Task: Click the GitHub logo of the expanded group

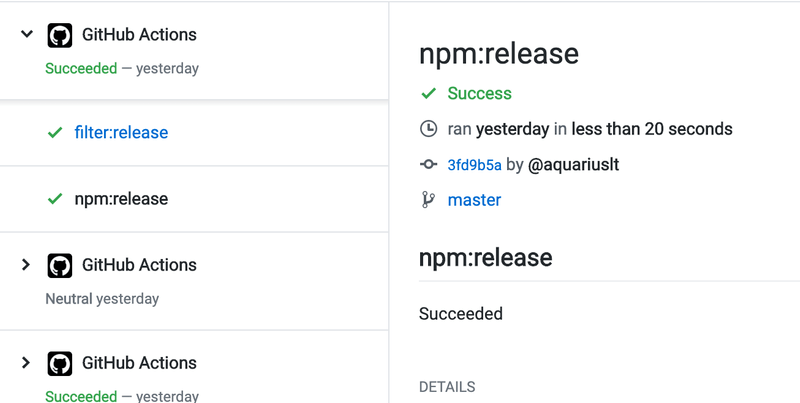Action: 60,36
